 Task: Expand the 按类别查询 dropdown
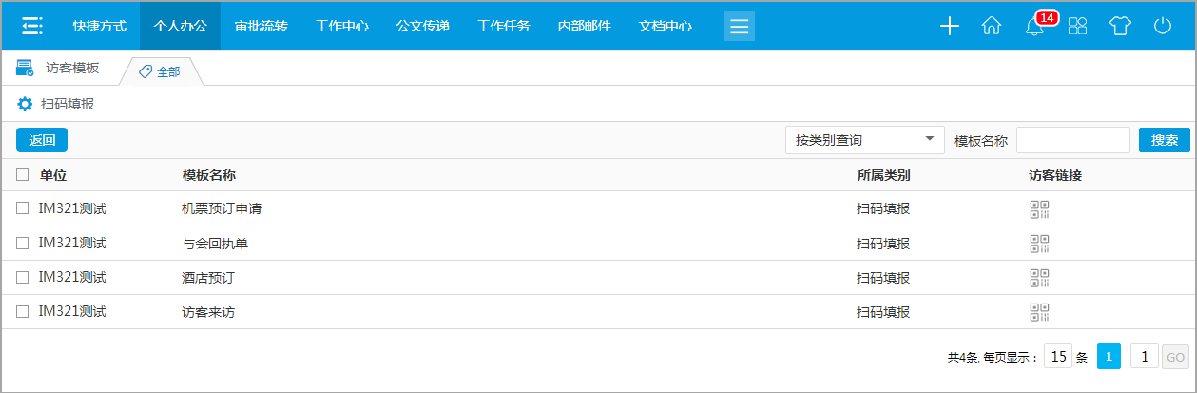coord(865,140)
